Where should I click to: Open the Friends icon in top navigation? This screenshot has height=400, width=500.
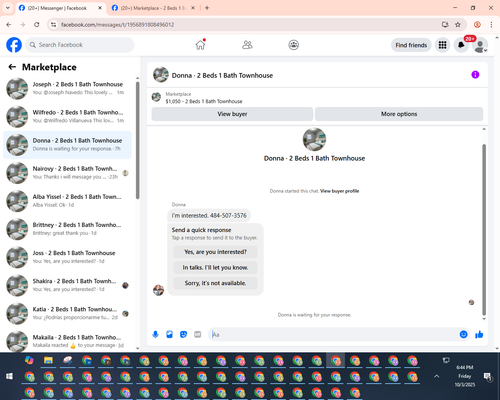click(x=247, y=45)
